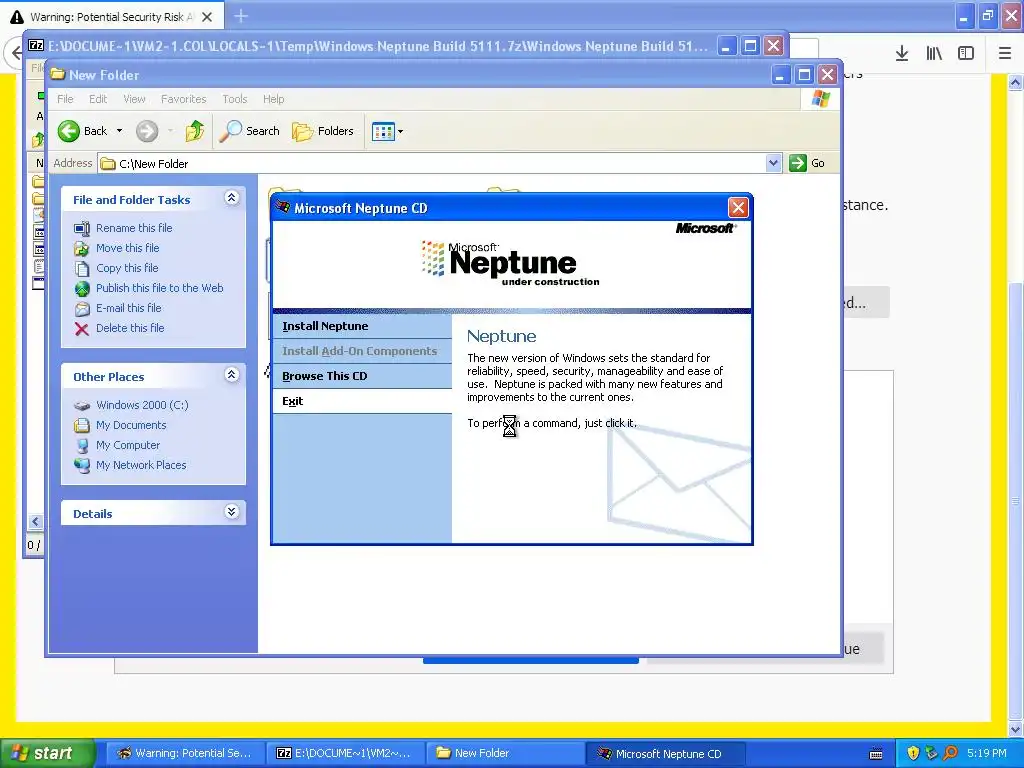
Task: Click E-mail this file task
Action: pos(129,308)
